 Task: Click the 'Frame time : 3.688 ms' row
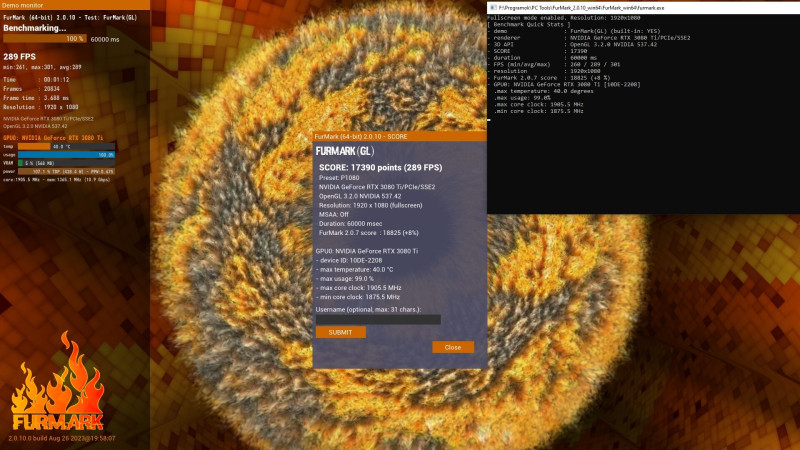[36, 98]
